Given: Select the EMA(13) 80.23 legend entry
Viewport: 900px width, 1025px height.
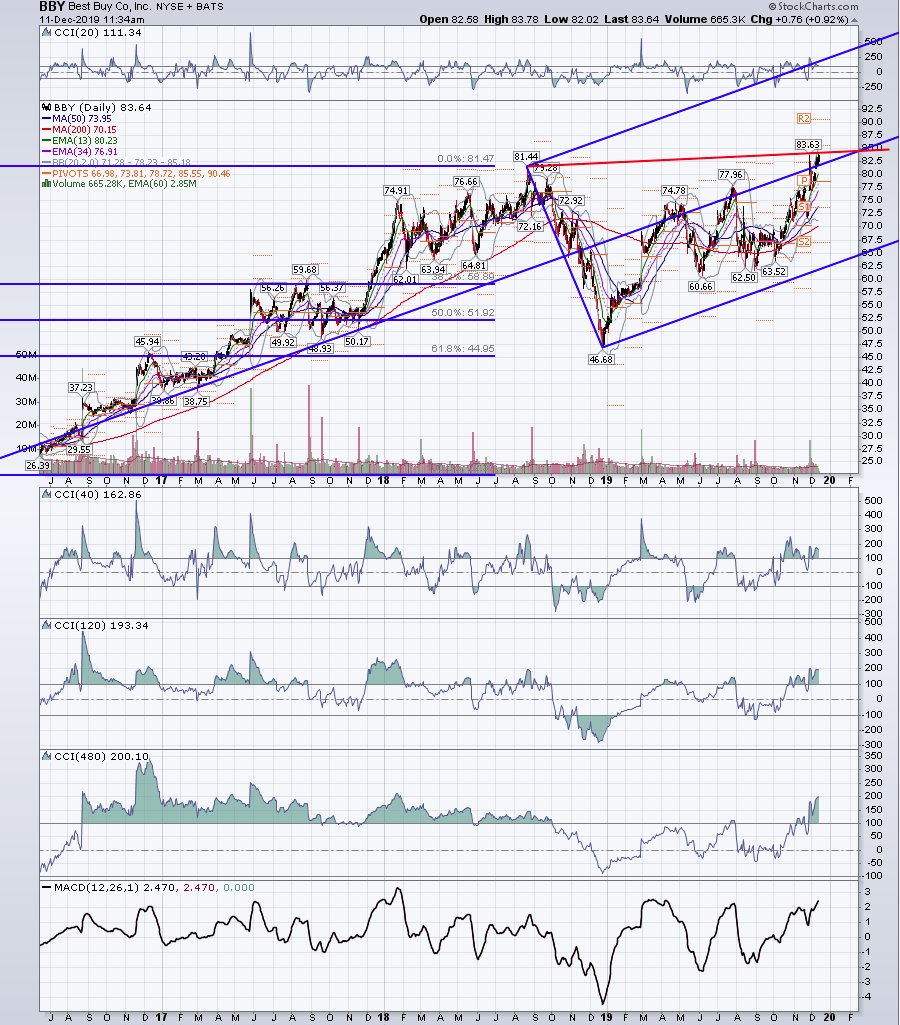Looking at the screenshot, I should tap(80, 141).
